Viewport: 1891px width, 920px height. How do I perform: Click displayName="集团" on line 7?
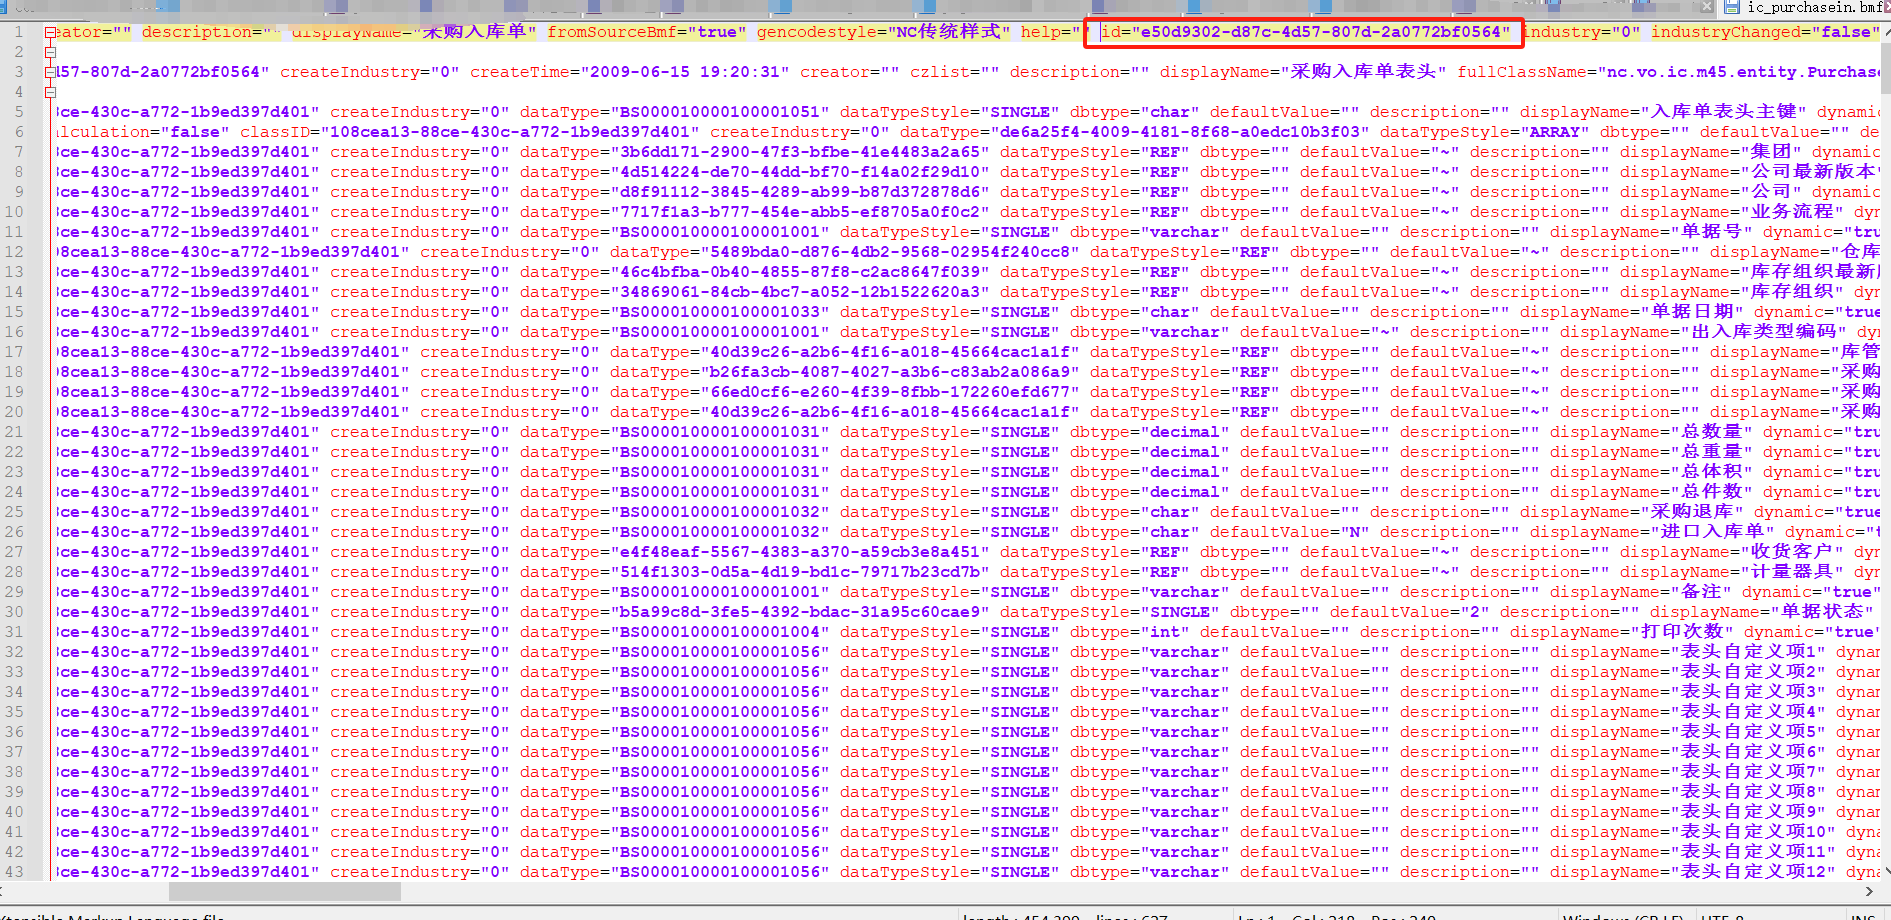(1711, 152)
